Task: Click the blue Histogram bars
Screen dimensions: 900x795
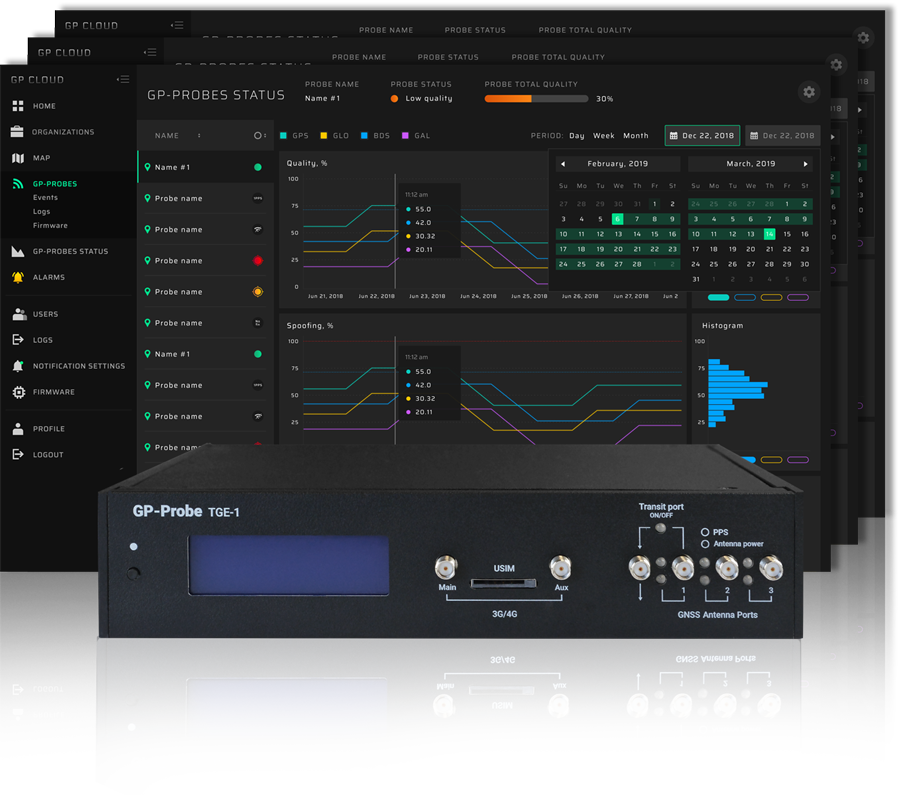Action: pos(737,393)
